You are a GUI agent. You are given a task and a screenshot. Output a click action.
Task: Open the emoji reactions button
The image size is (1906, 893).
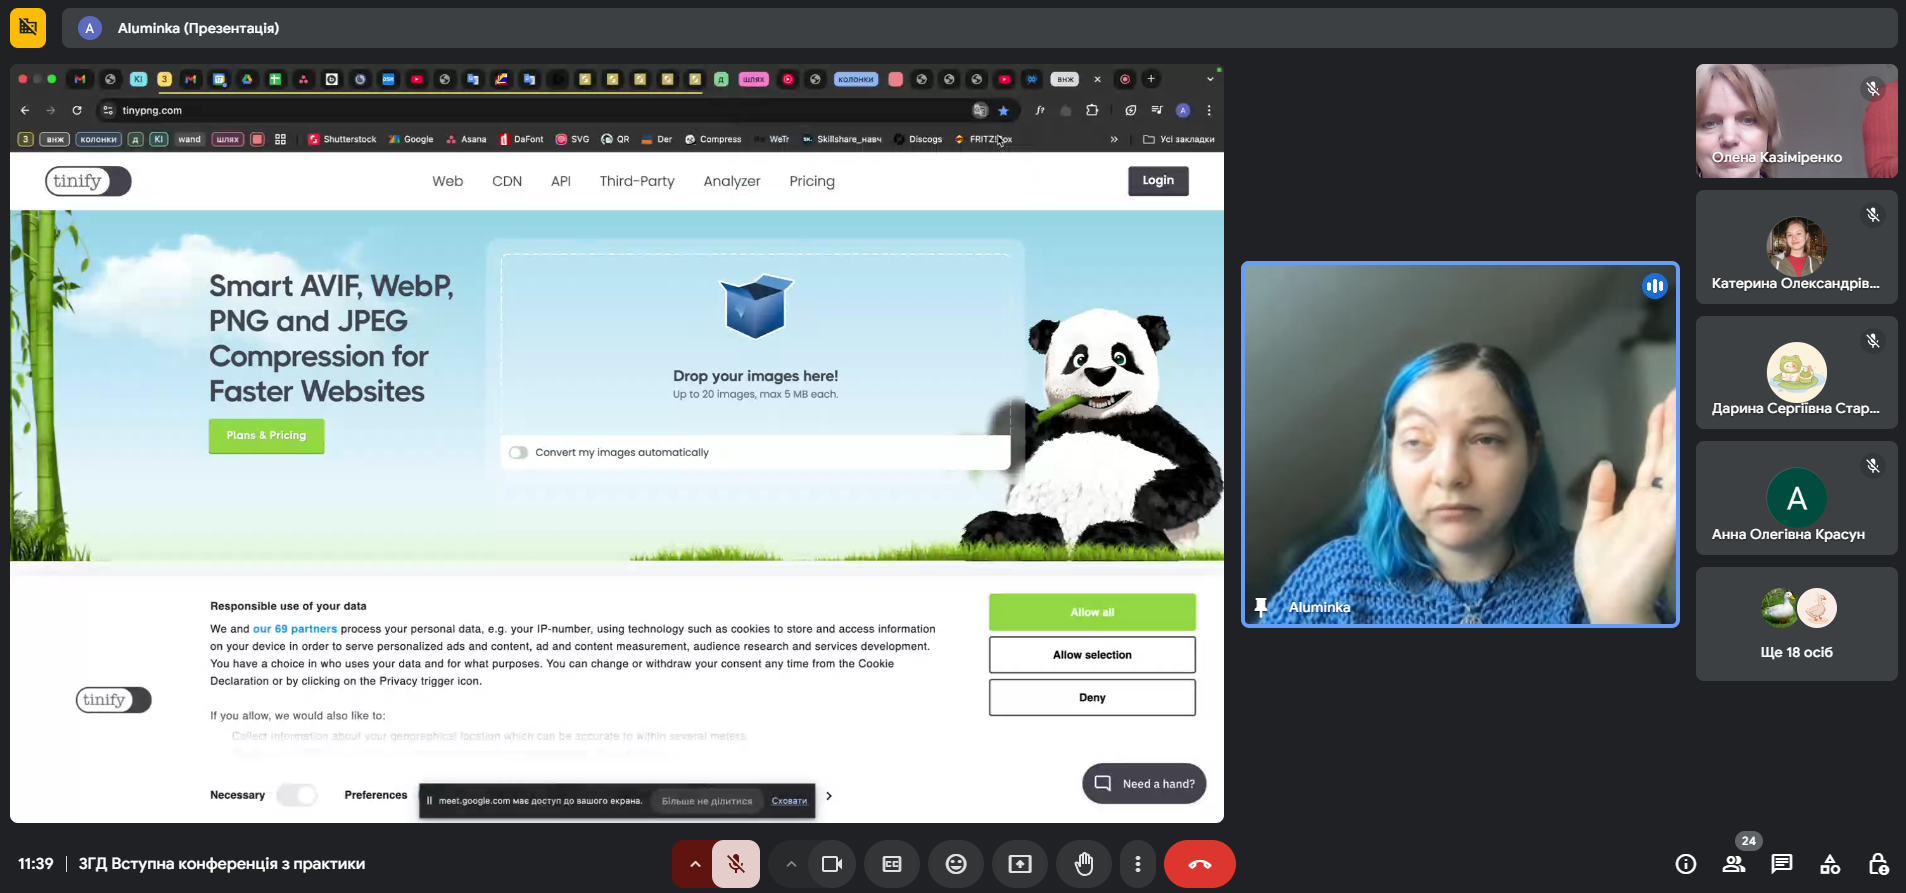(x=956, y=864)
